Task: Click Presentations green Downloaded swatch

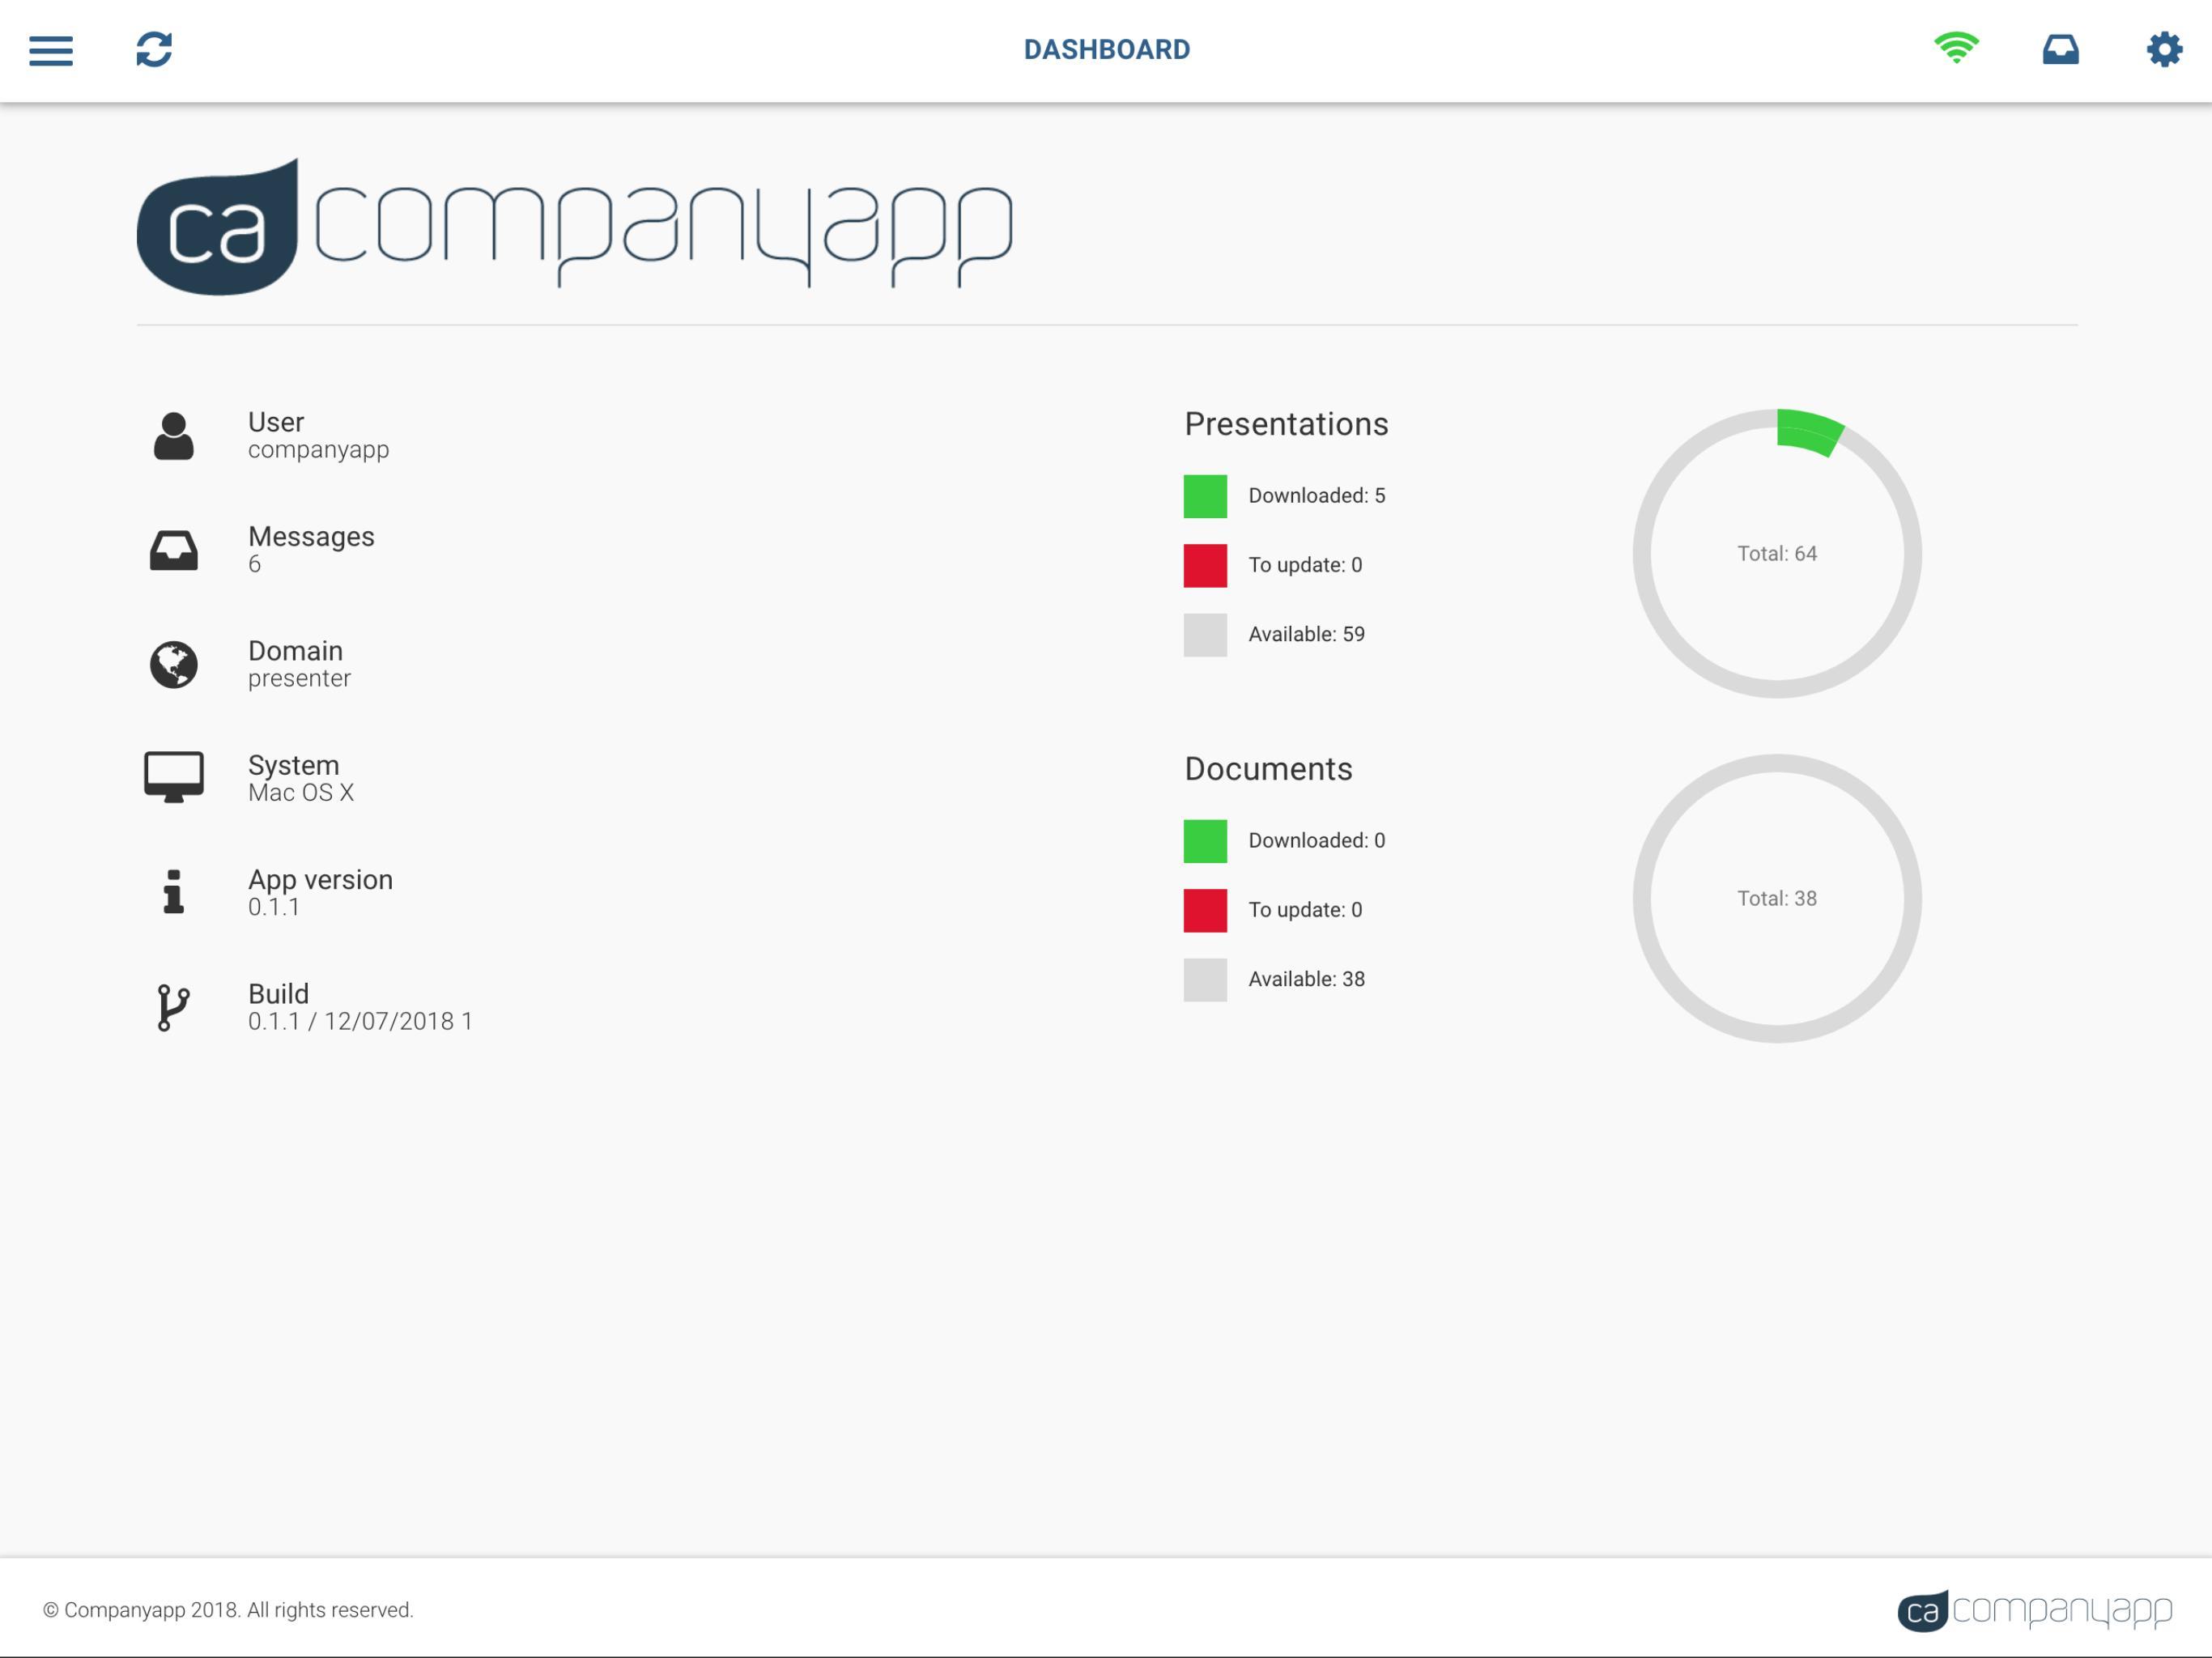Action: click(x=1205, y=496)
